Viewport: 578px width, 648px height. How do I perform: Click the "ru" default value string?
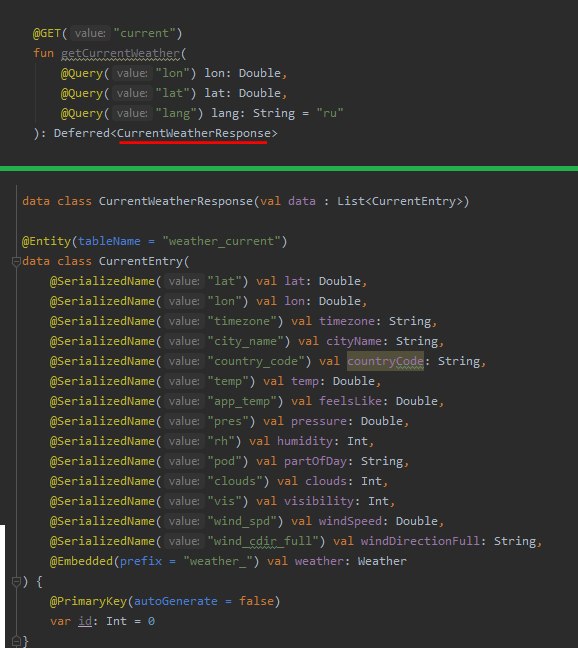(x=330, y=113)
